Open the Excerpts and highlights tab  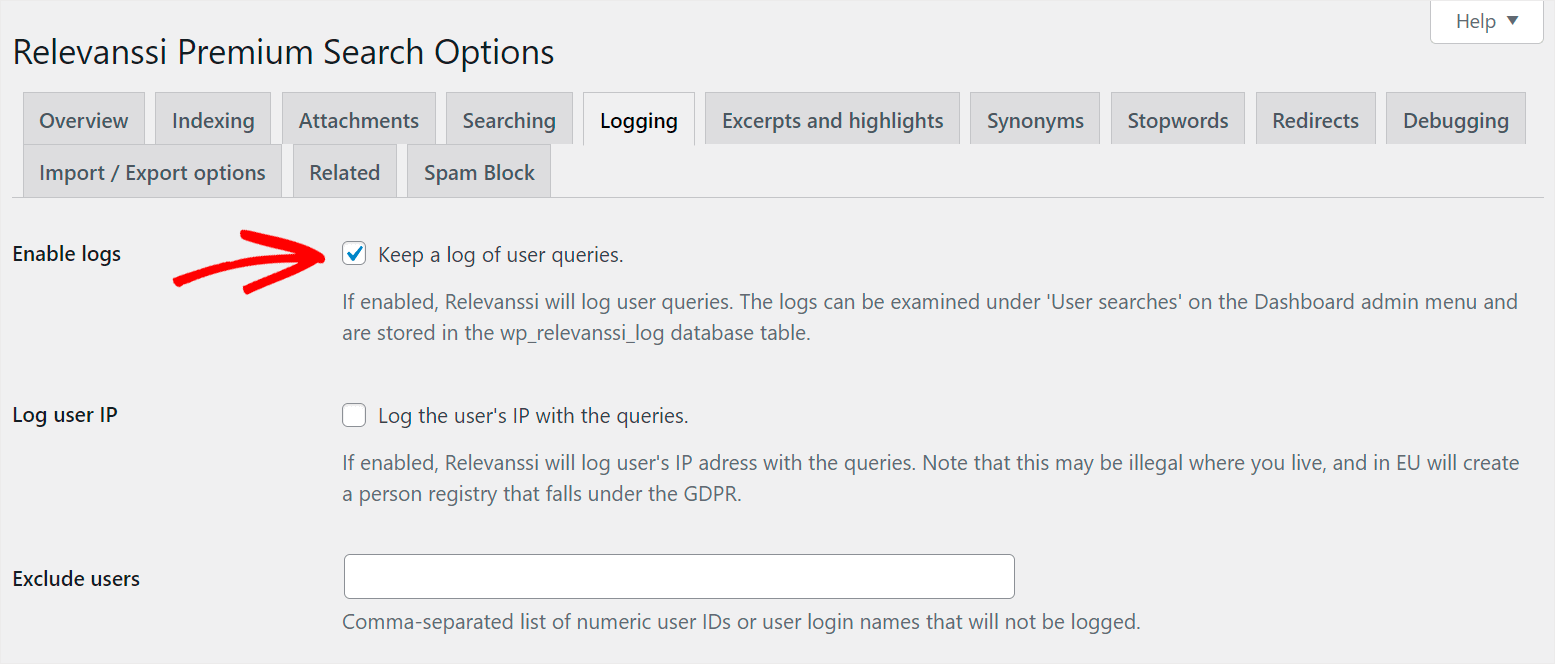tap(831, 118)
